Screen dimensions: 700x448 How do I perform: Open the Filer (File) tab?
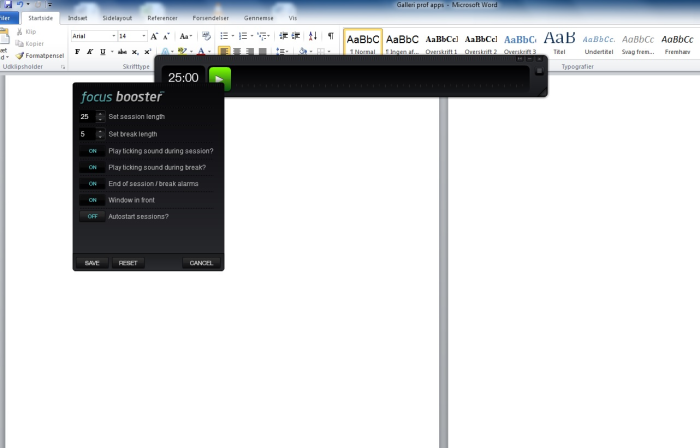coord(8,18)
